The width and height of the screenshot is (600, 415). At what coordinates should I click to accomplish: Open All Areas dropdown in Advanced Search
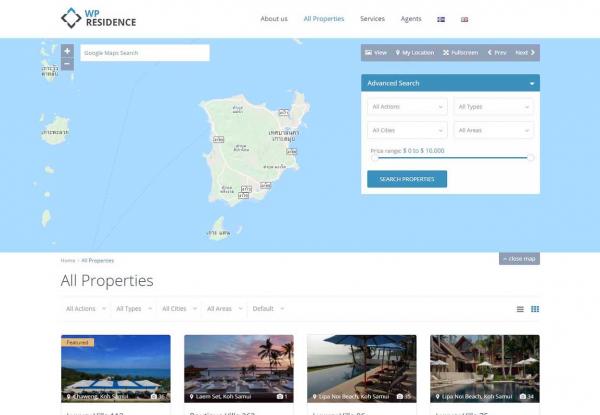click(x=494, y=130)
